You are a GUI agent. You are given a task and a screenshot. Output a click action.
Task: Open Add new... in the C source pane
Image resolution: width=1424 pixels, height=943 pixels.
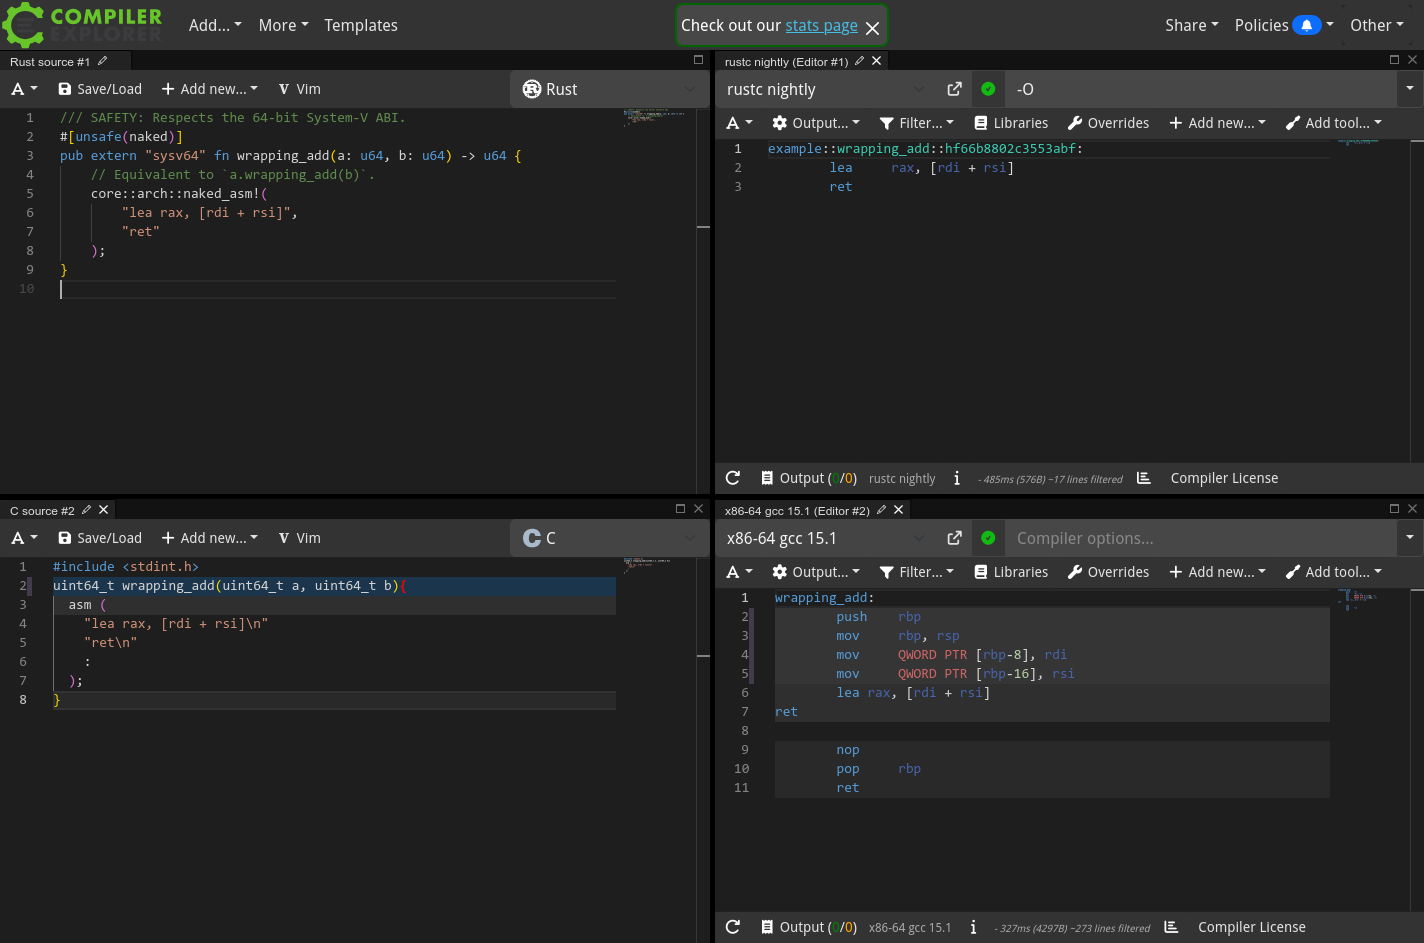click(210, 538)
